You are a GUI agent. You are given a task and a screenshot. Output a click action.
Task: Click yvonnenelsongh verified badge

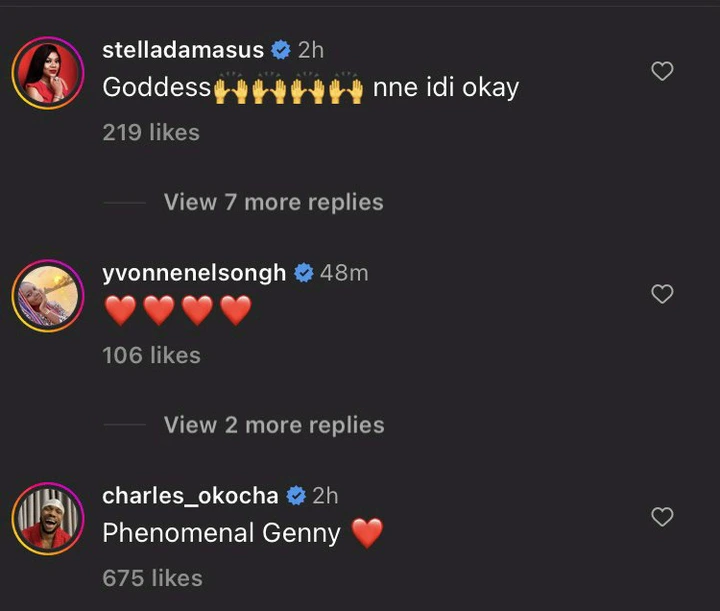click(303, 273)
